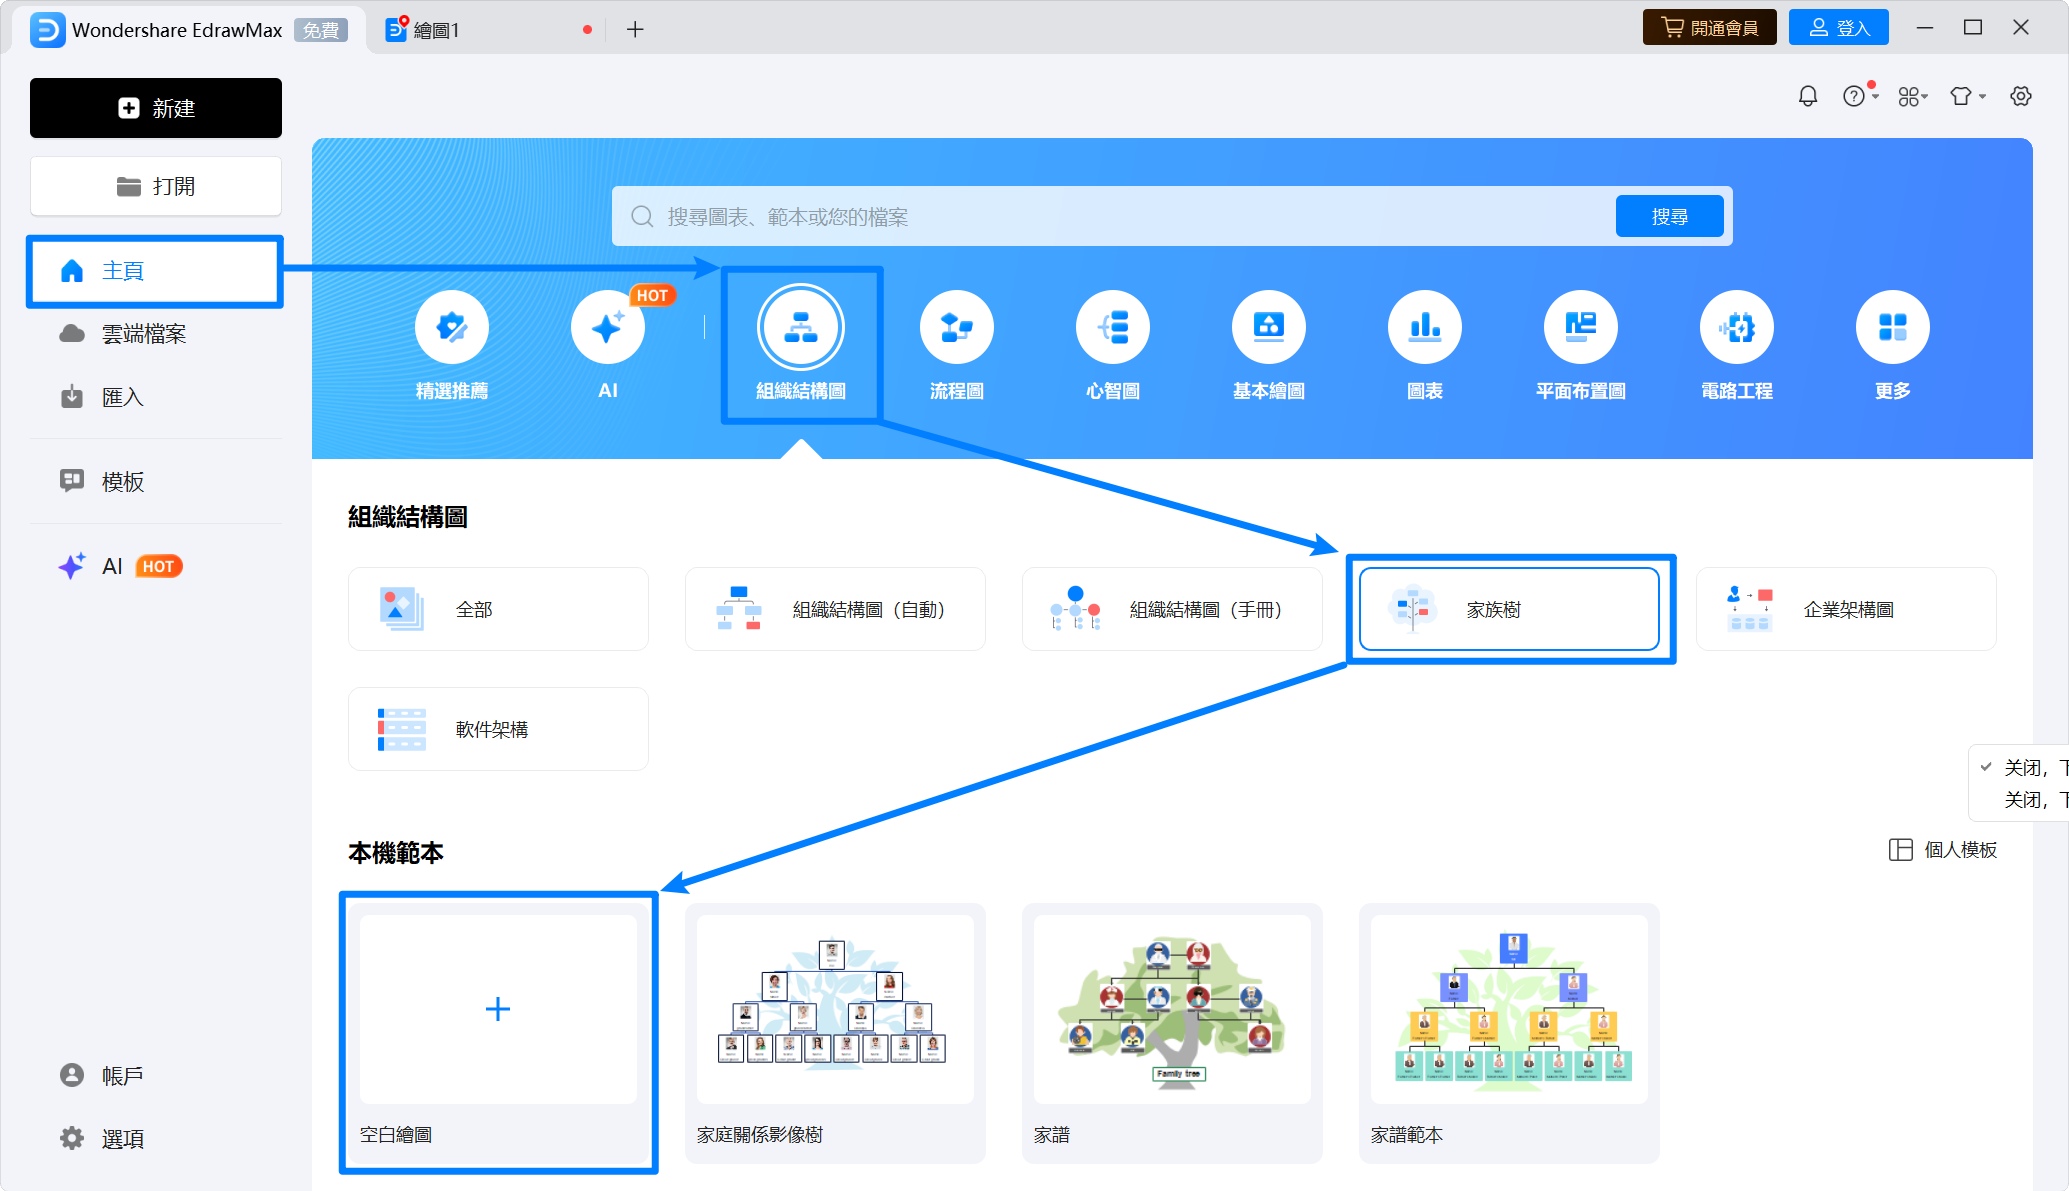Image resolution: width=2069 pixels, height=1191 pixels.
Task: Open 雲端檔案 in the sidebar
Action: (156, 334)
